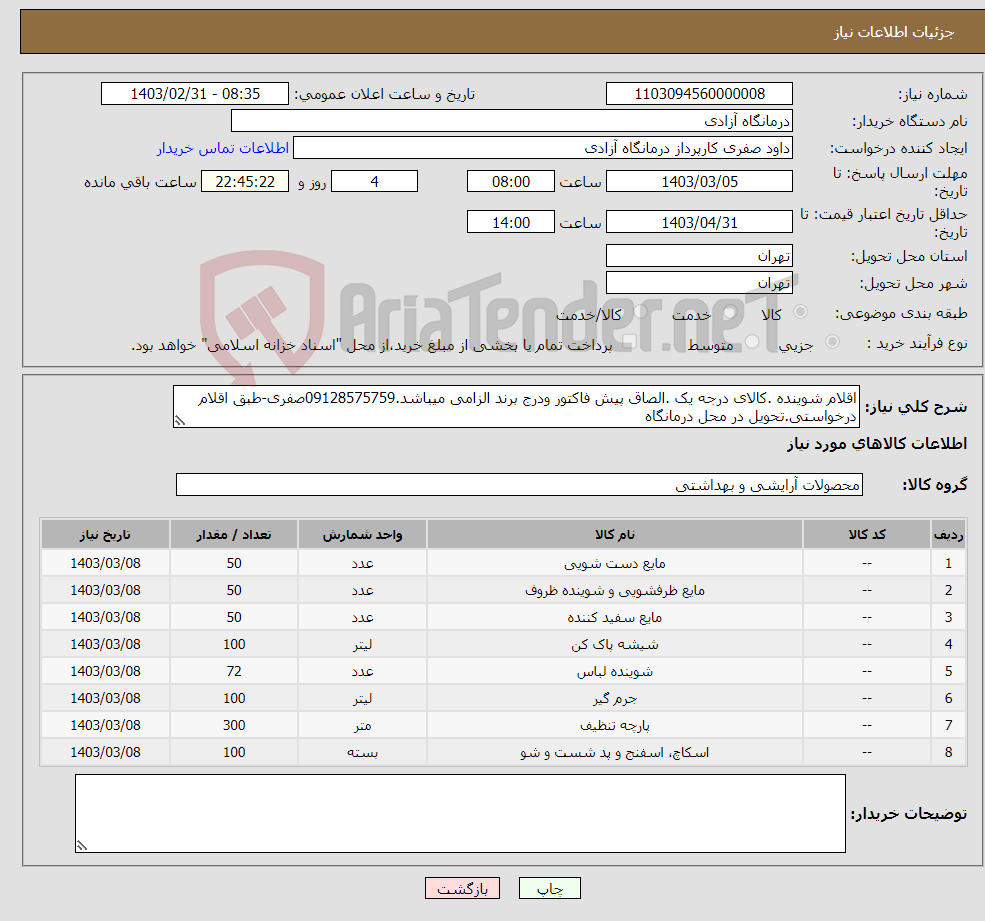Viewport: 985px width, 921px height.
Task: Click the شیشه پاک کن item name
Action: (614, 645)
